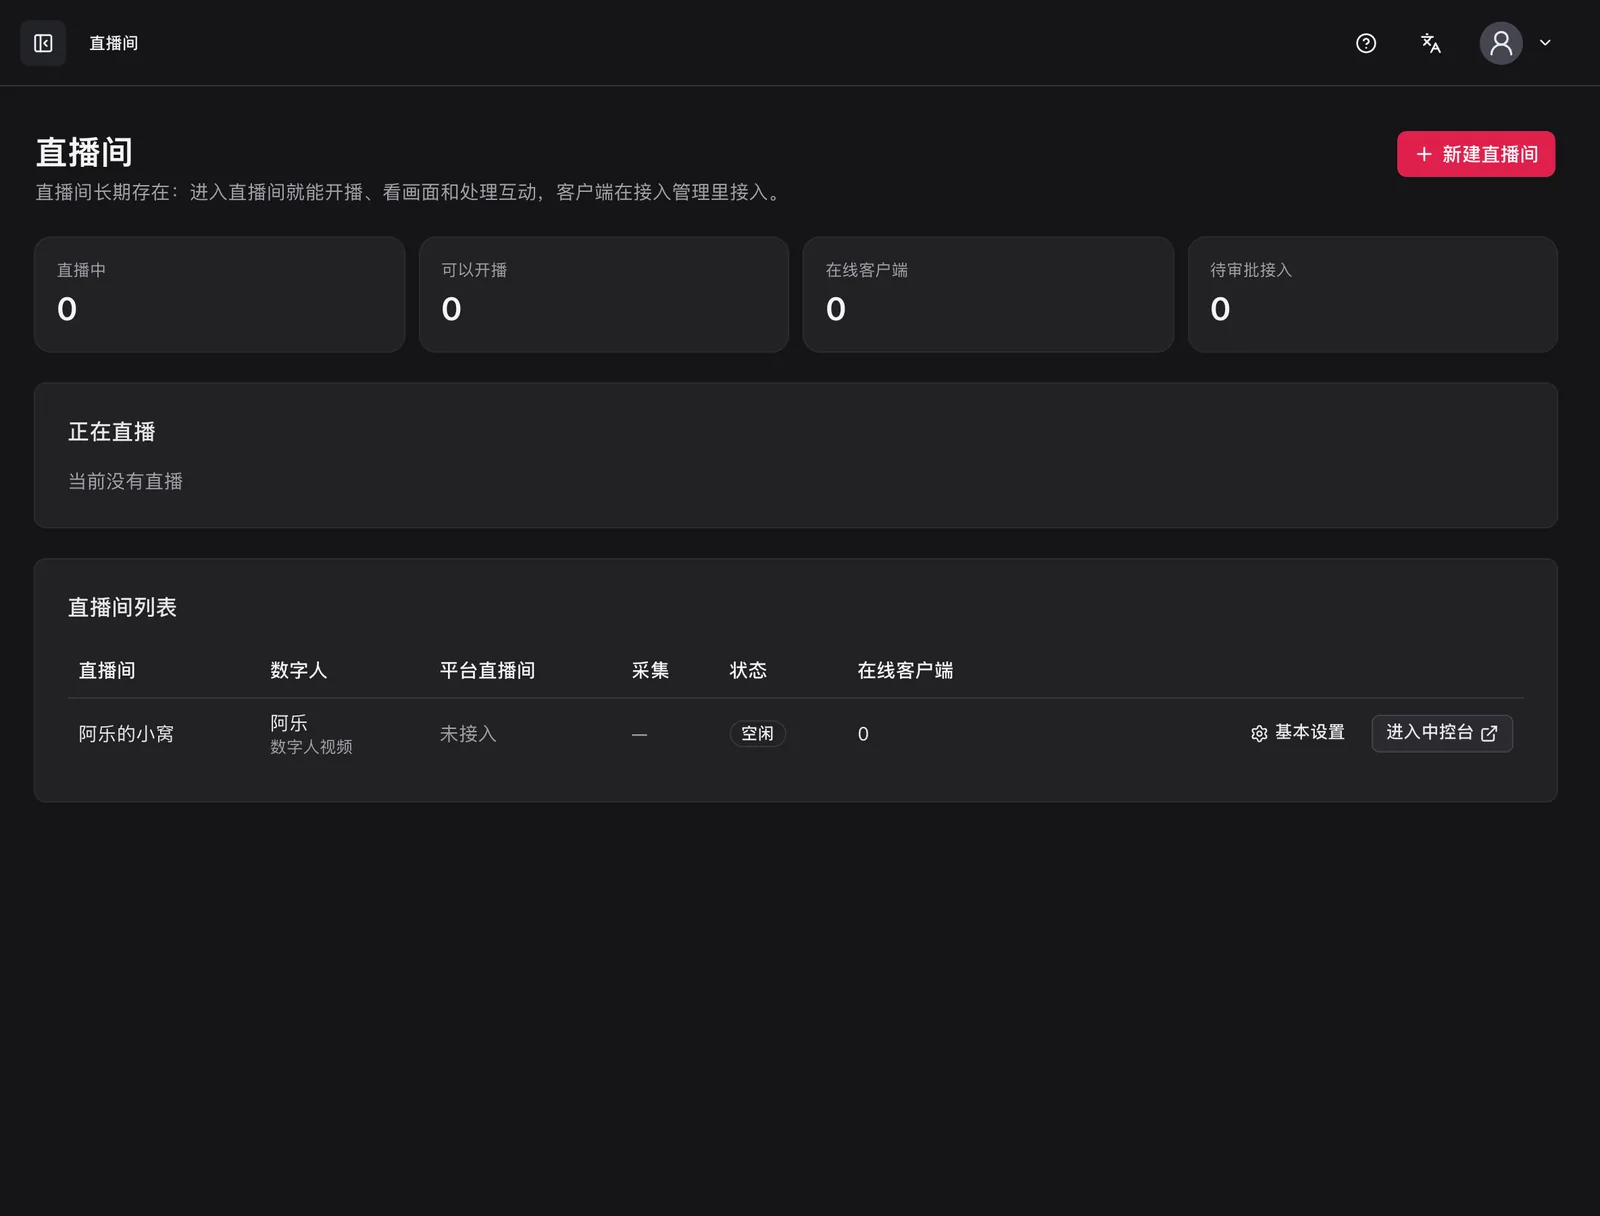The image size is (1600, 1216).
Task: Click 进入中控台 button
Action: 1442,733
